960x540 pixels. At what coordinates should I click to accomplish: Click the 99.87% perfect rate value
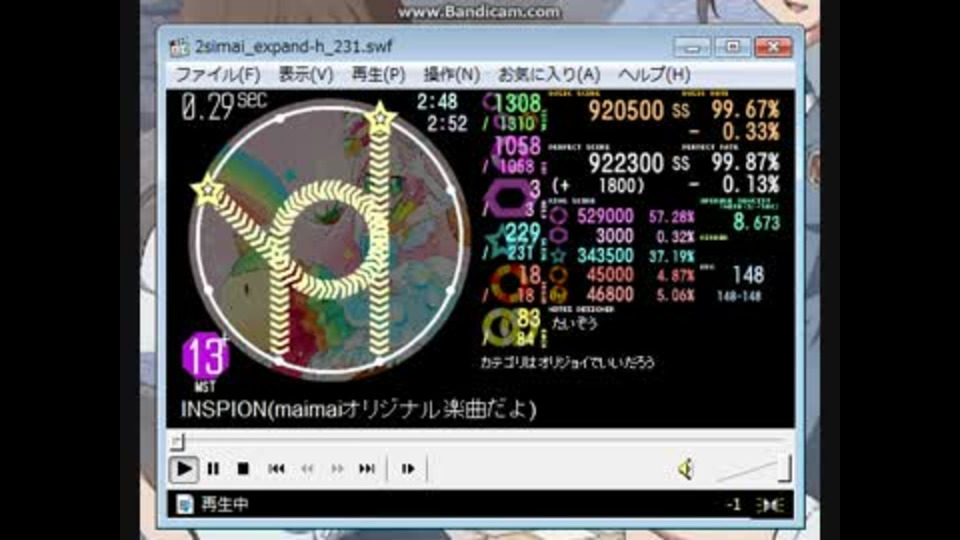[745, 163]
